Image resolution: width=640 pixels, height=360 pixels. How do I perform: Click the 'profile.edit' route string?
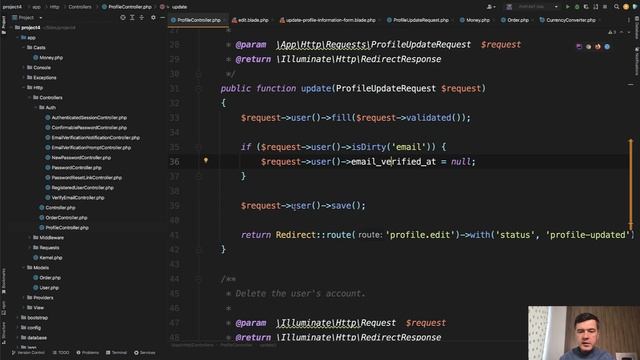(x=420, y=235)
